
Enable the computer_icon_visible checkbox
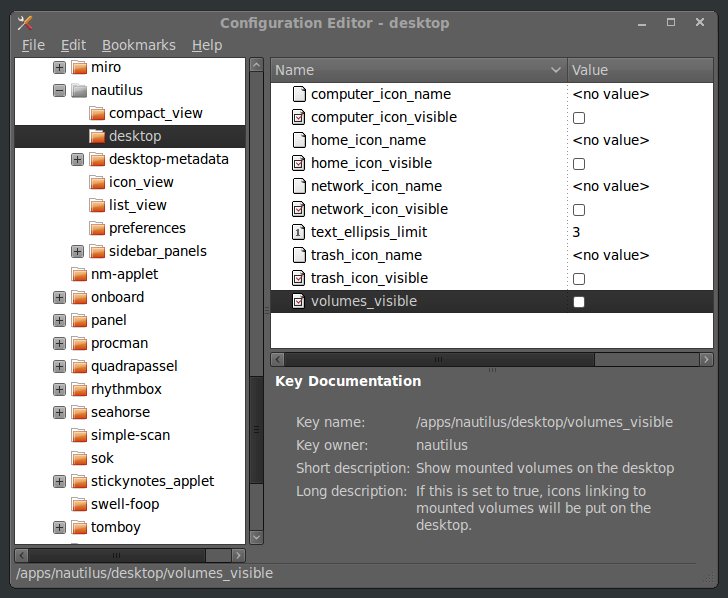[x=579, y=118]
